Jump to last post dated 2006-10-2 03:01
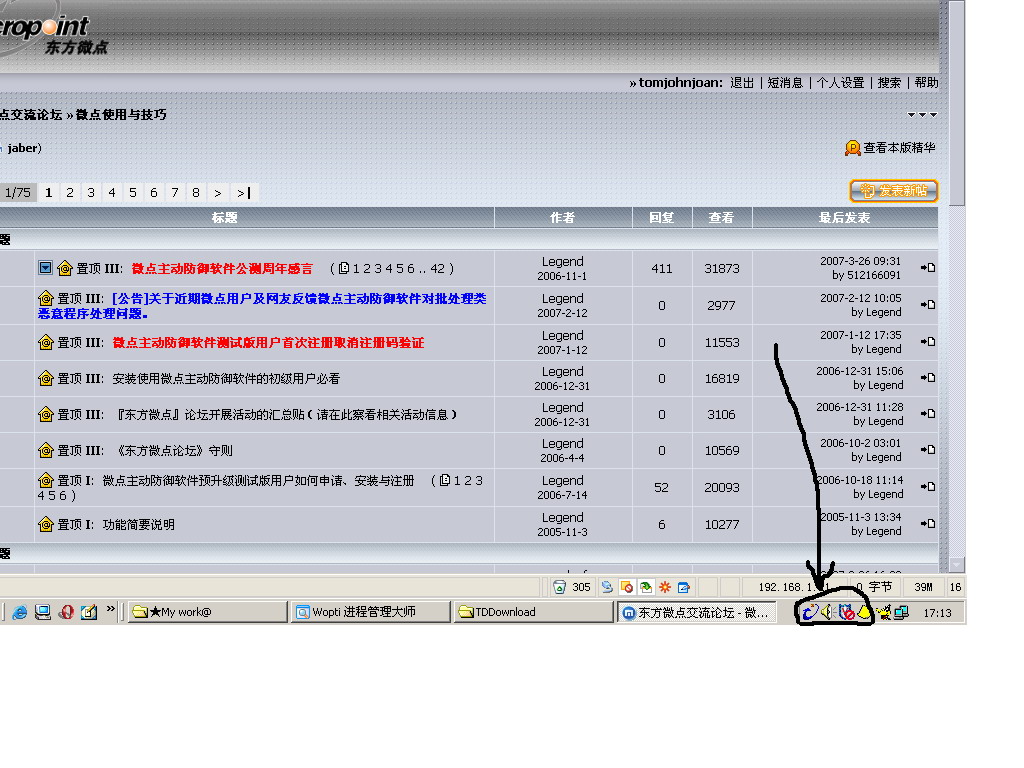The height and width of the screenshot is (768, 1024). point(928,450)
